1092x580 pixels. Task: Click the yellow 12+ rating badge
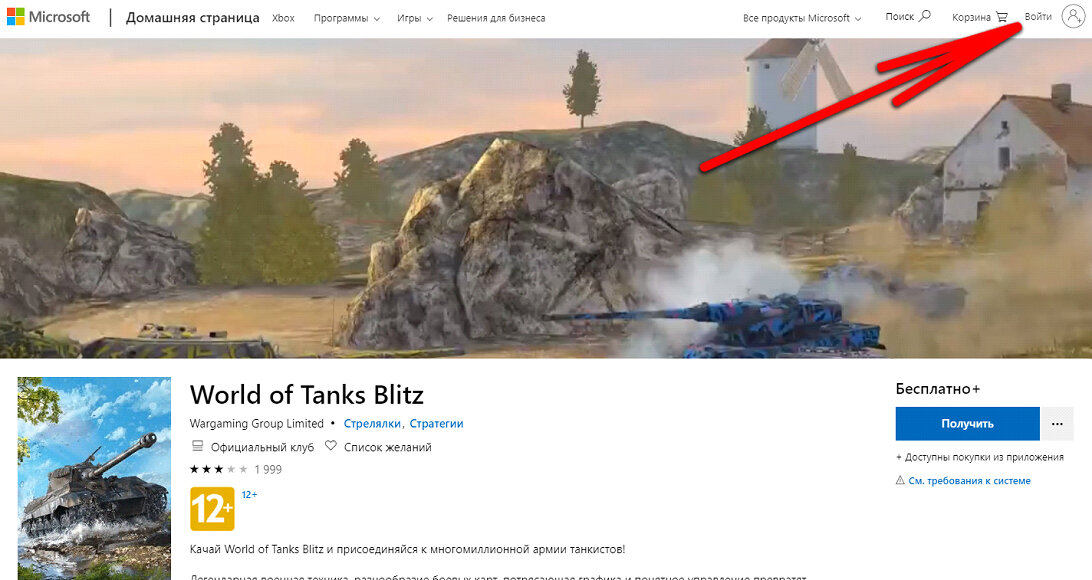[x=212, y=509]
